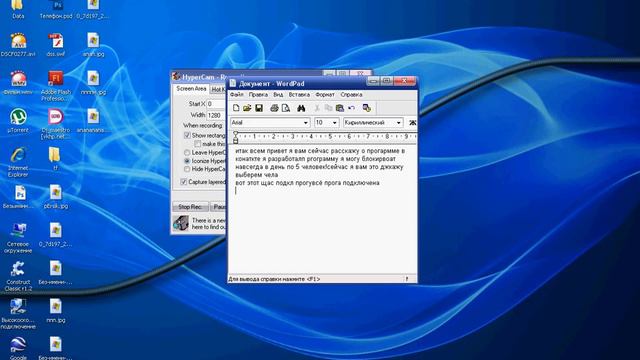The height and width of the screenshot is (360, 640).
Task: Switch to the Screen Area tab in HyperCam
Action: (191, 89)
